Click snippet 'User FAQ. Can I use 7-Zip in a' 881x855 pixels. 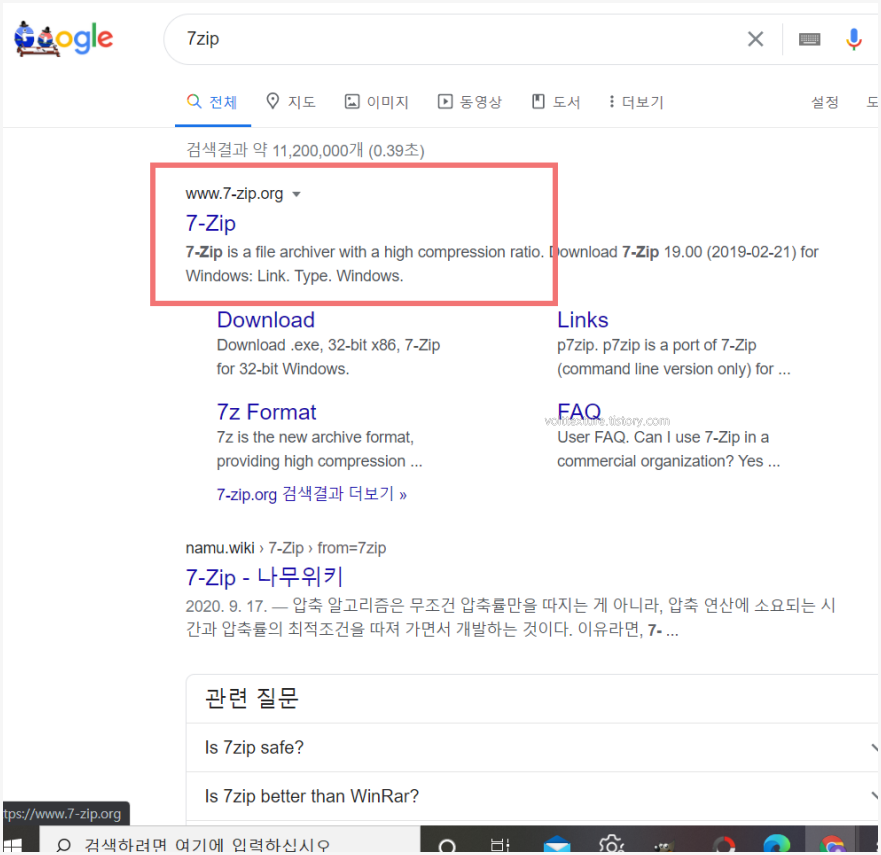[663, 437]
